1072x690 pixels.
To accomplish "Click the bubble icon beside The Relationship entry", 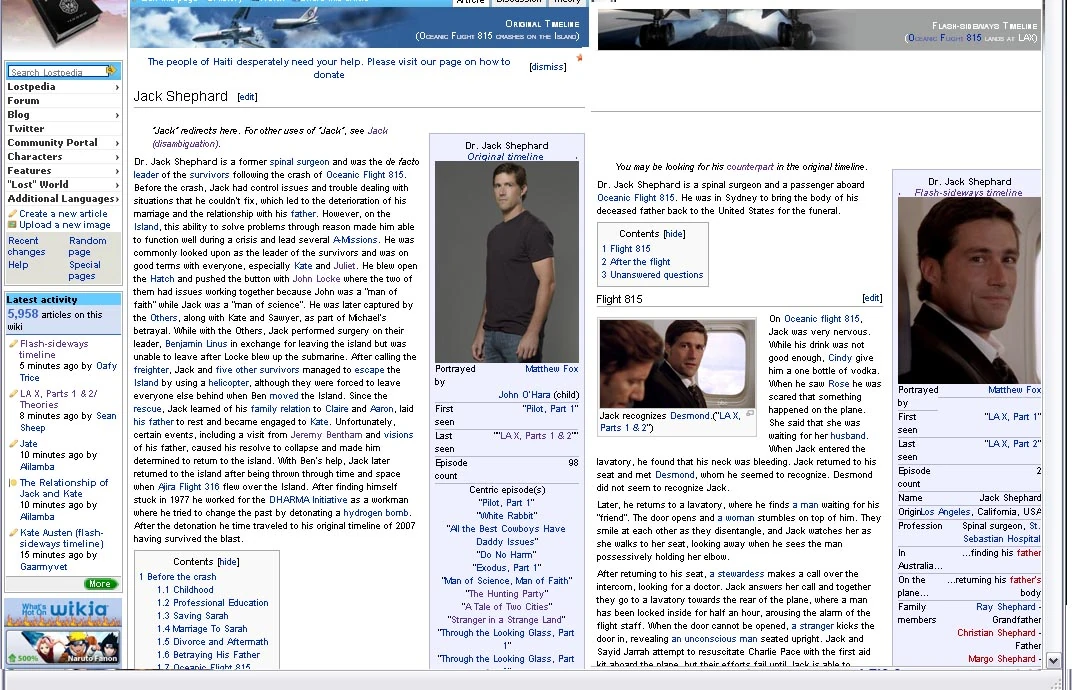I will tap(12, 483).
